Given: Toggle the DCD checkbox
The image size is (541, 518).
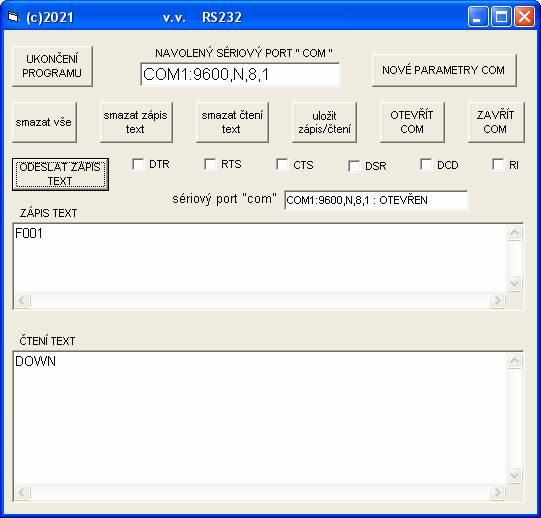Looking at the screenshot, I should click(x=426, y=165).
